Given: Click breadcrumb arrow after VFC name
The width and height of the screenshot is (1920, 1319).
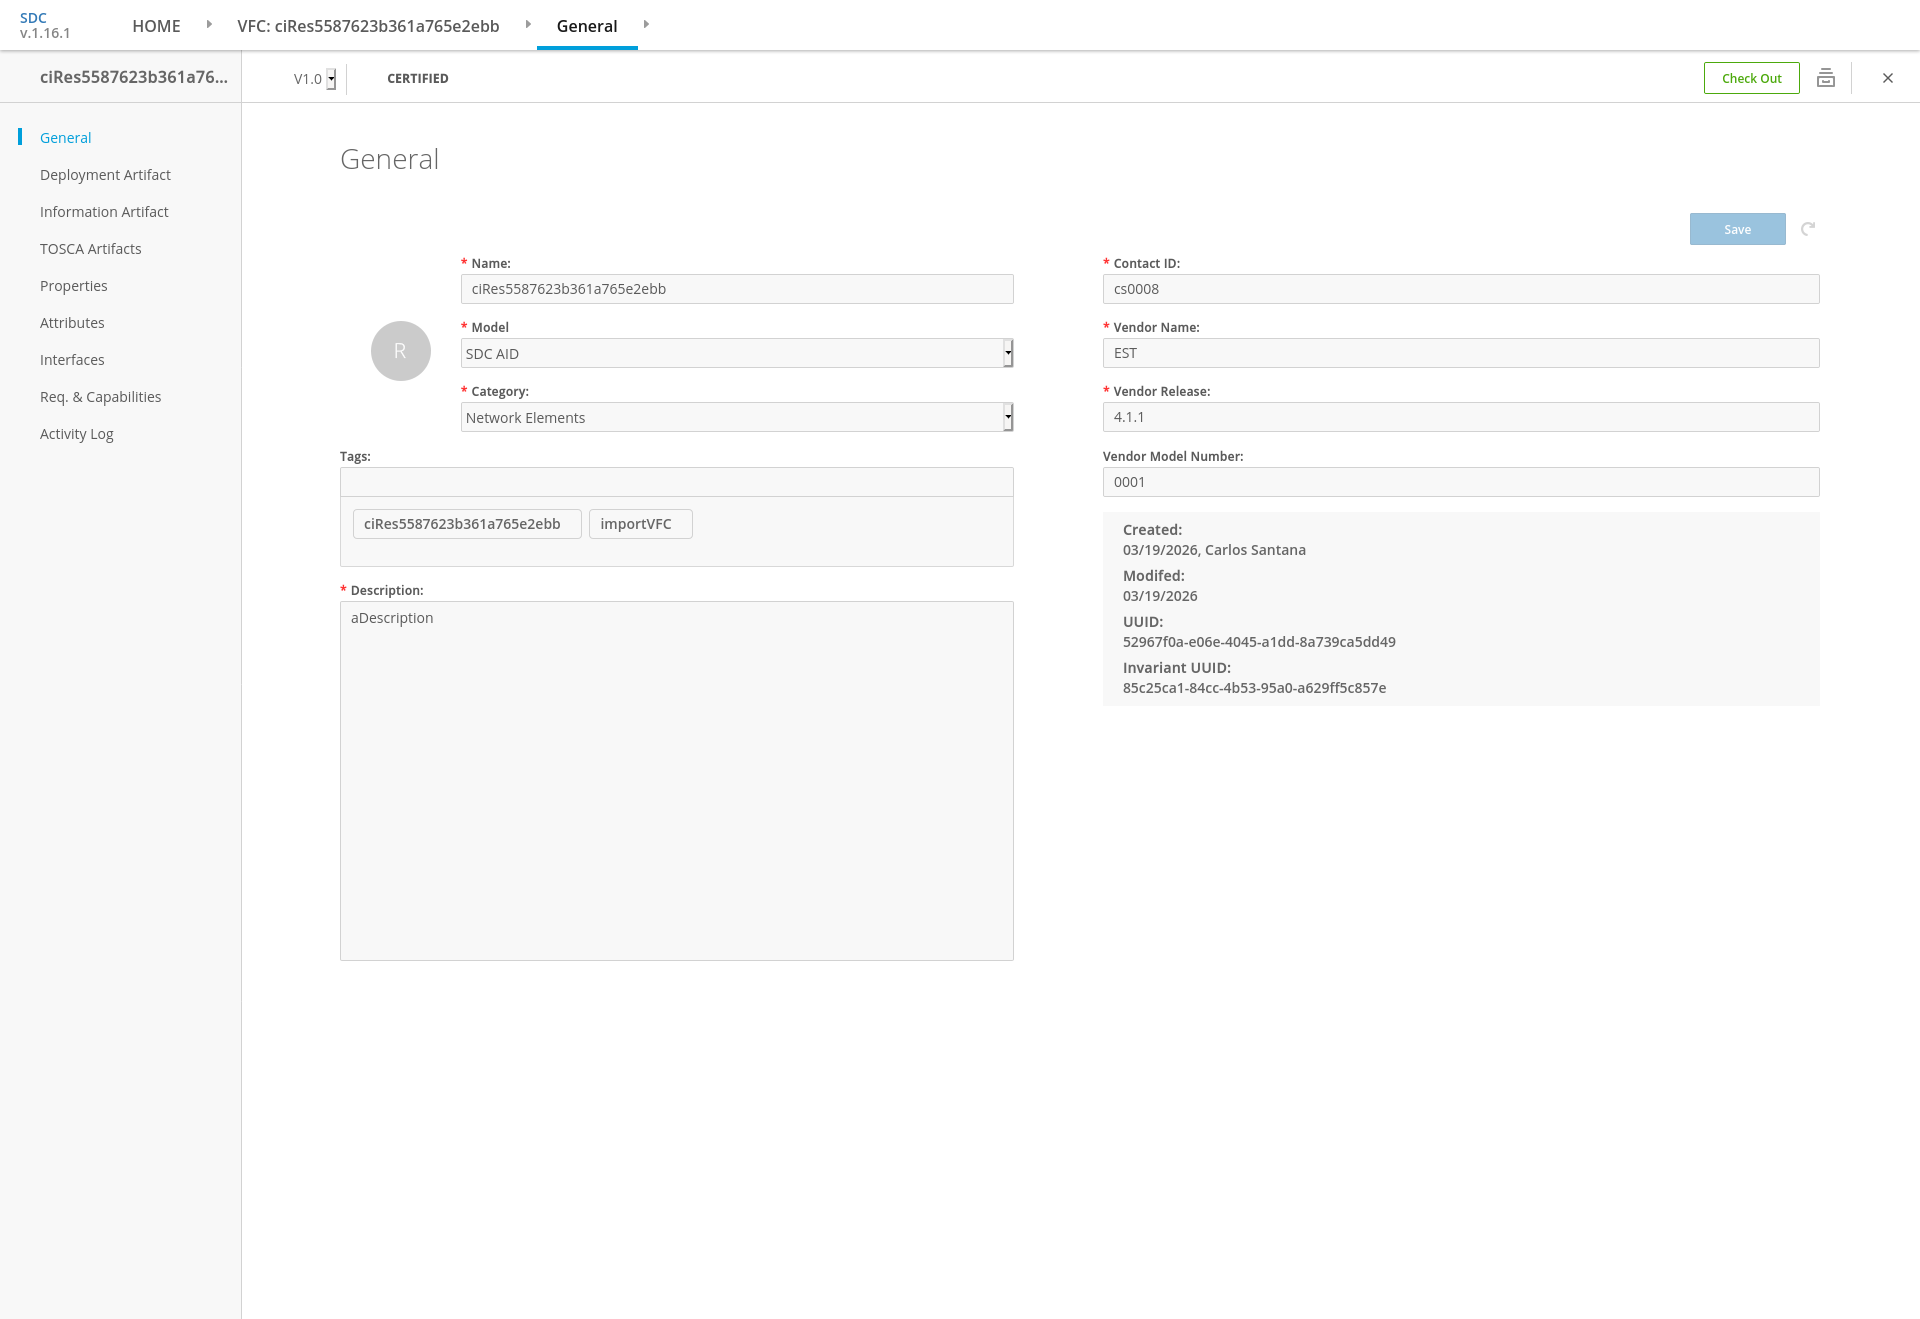Looking at the screenshot, I should click(x=528, y=25).
